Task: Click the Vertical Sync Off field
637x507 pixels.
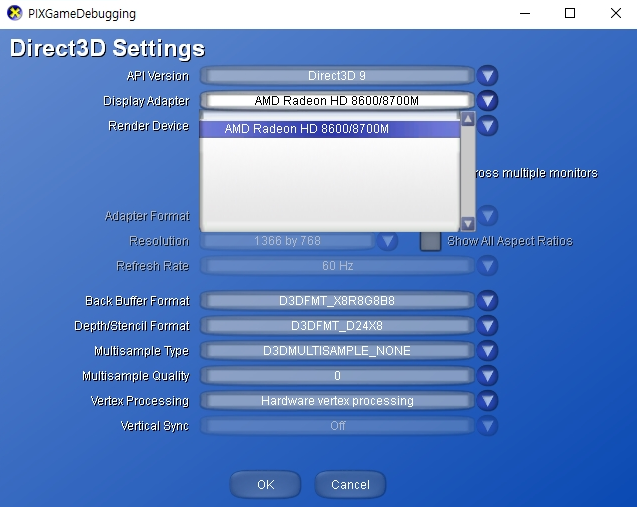Action: (x=337, y=426)
